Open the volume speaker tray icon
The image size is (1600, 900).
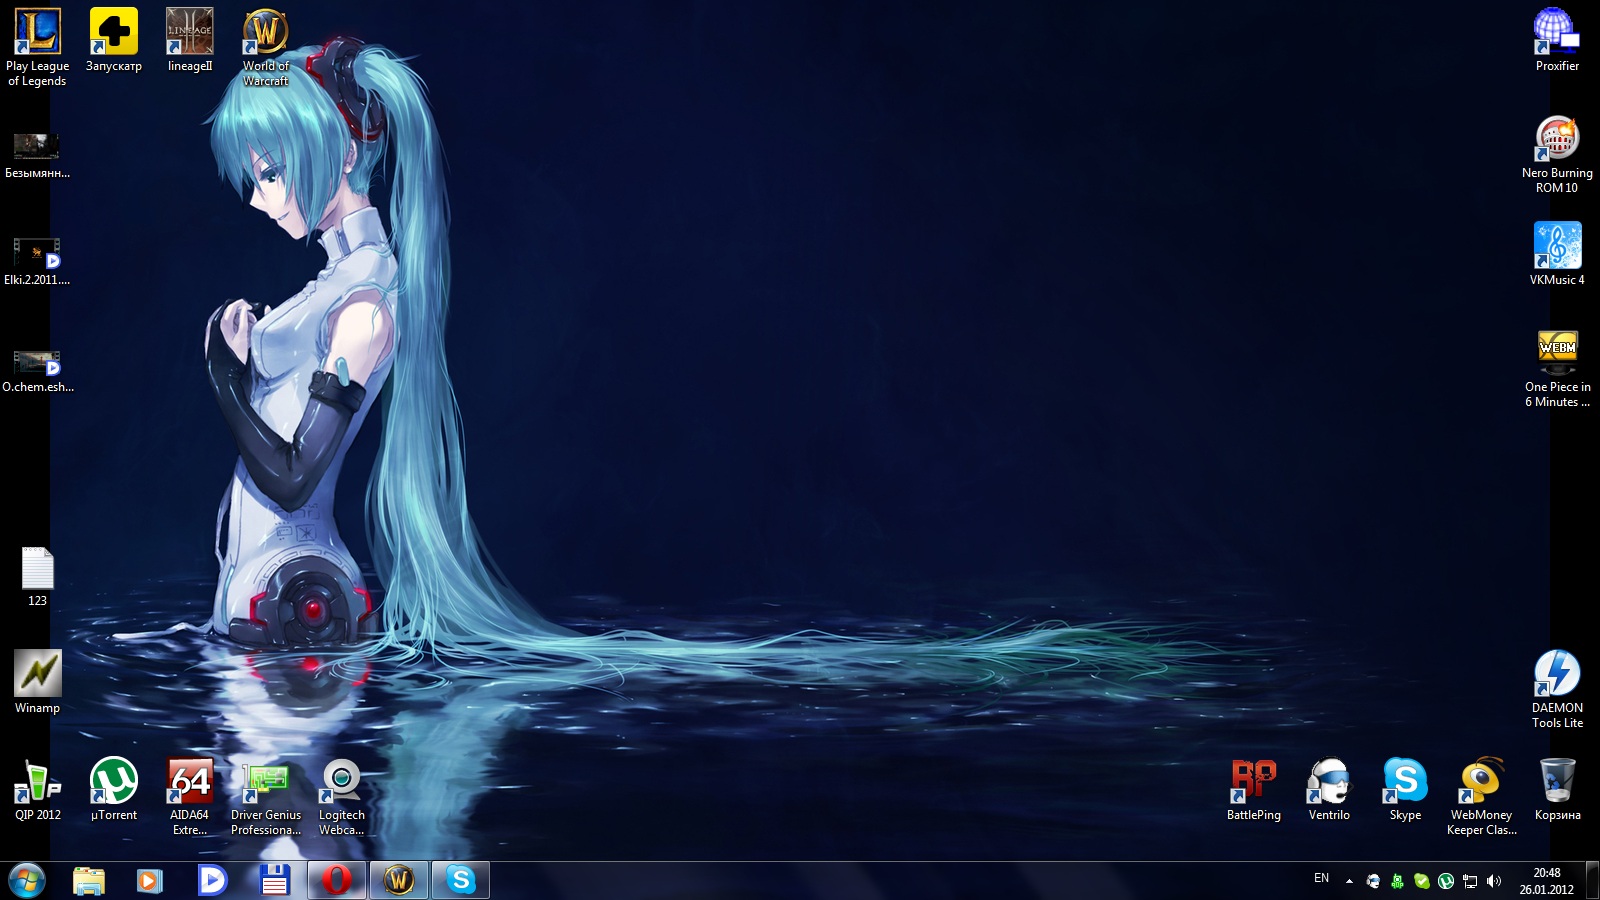tap(1494, 881)
